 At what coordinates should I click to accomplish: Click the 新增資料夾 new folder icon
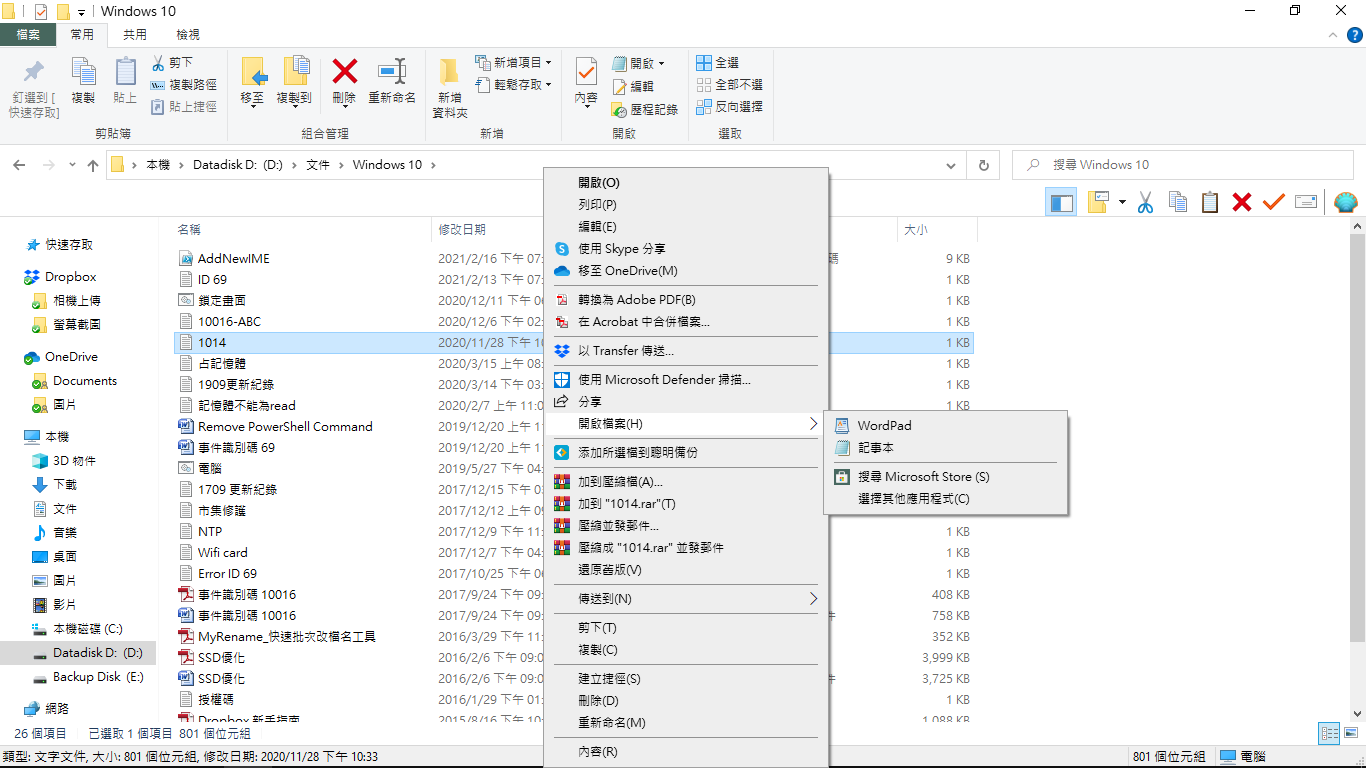tap(450, 88)
